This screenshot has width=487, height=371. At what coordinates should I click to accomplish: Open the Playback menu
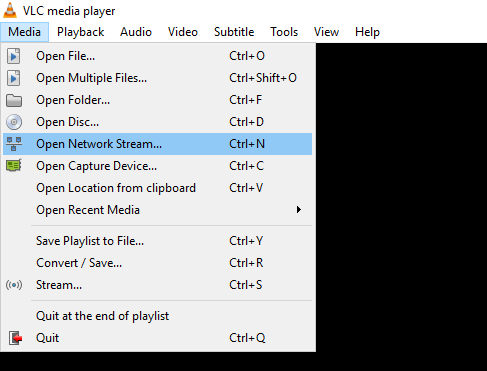[x=80, y=32]
